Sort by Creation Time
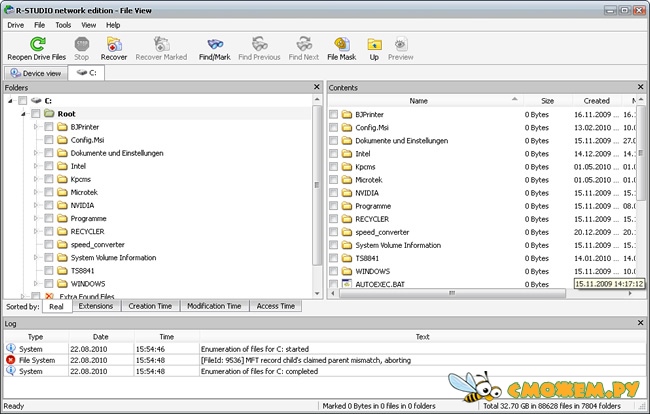 point(150,306)
